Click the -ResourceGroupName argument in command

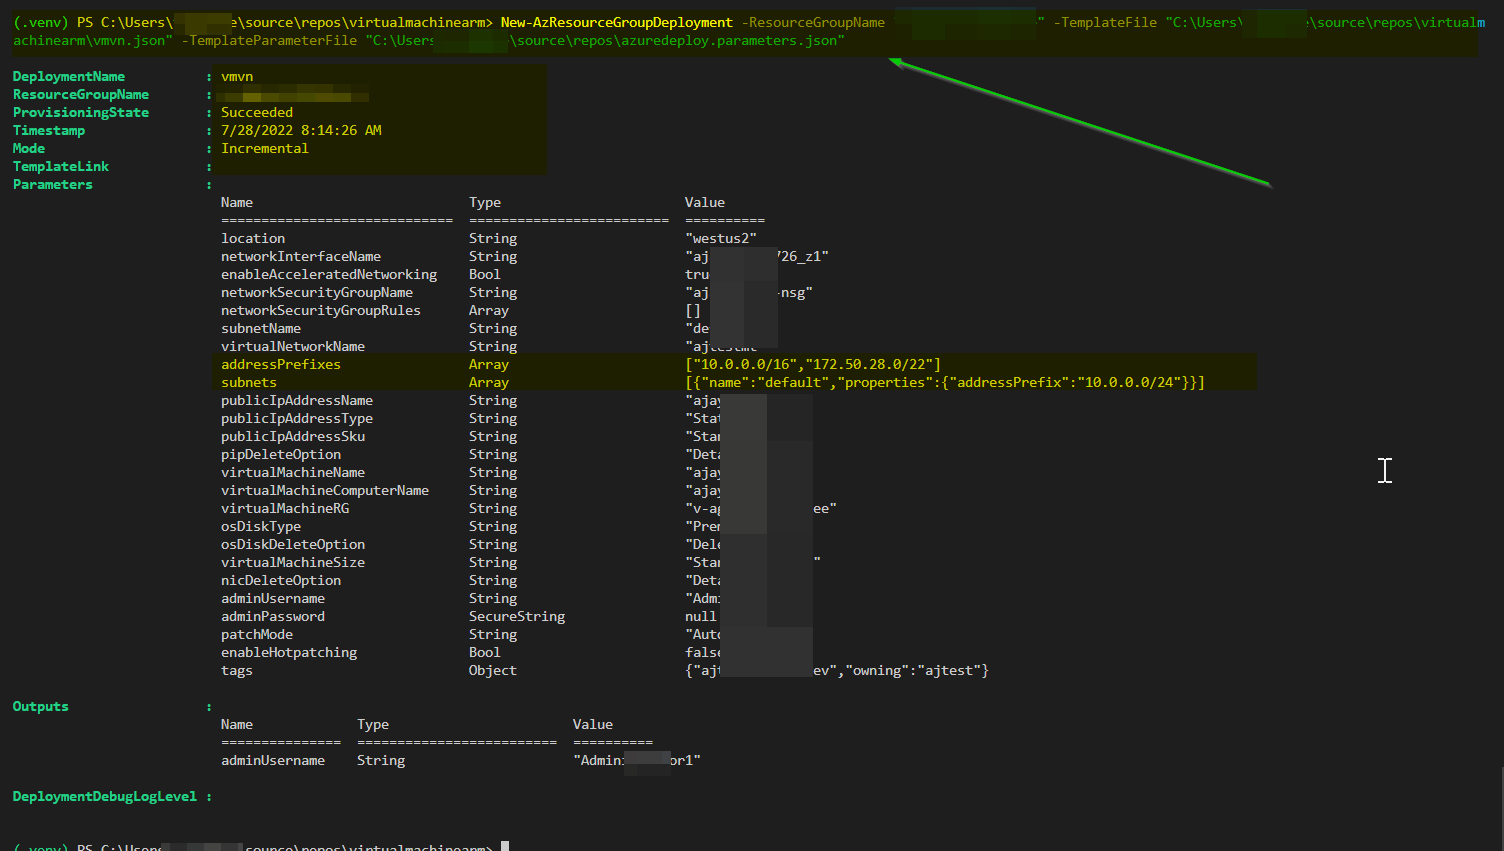(813, 23)
